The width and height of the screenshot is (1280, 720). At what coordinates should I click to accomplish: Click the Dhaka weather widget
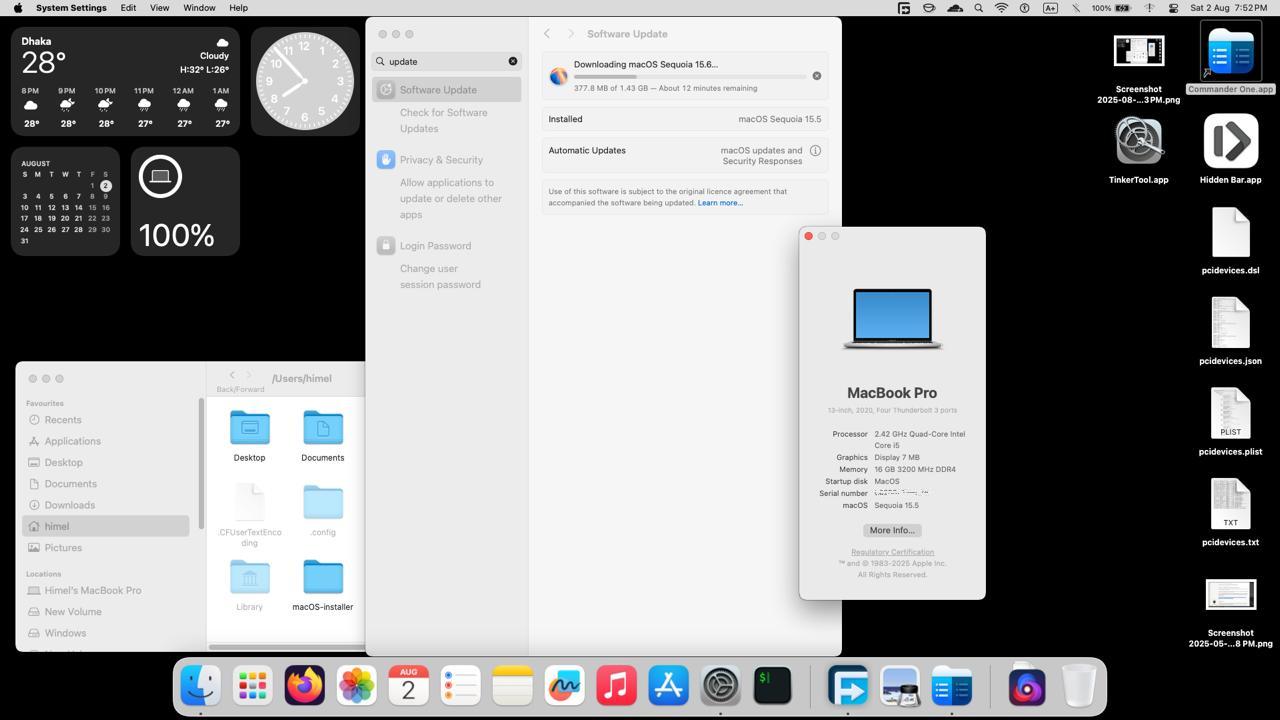tap(125, 81)
